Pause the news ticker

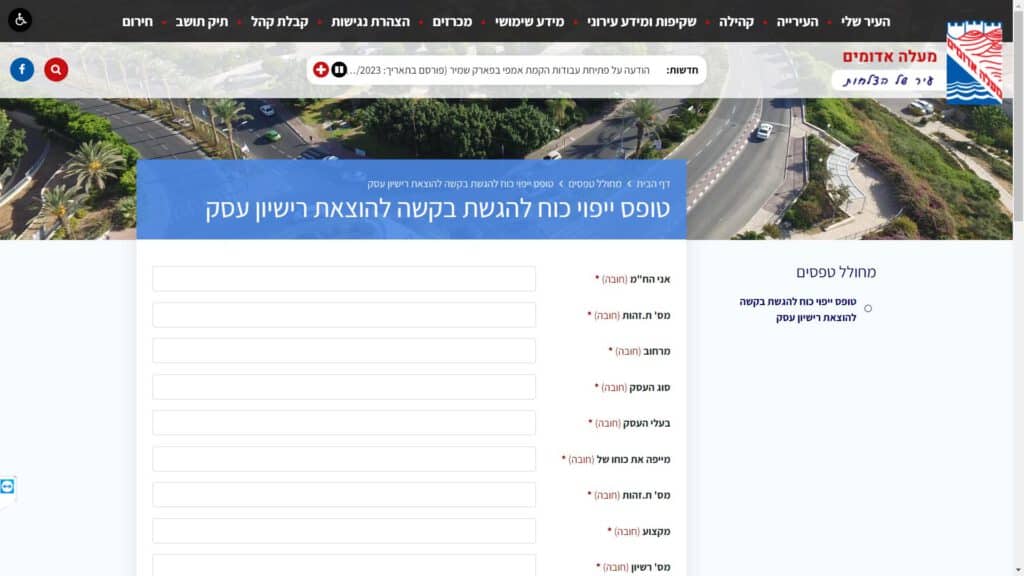point(339,69)
